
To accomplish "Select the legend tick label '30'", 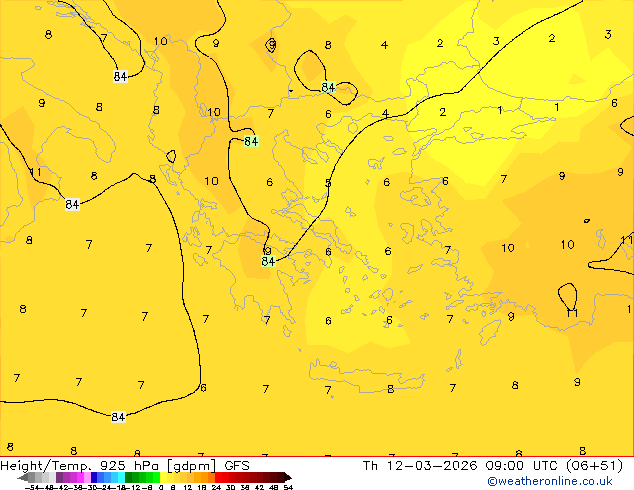I will tap(230, 487).
